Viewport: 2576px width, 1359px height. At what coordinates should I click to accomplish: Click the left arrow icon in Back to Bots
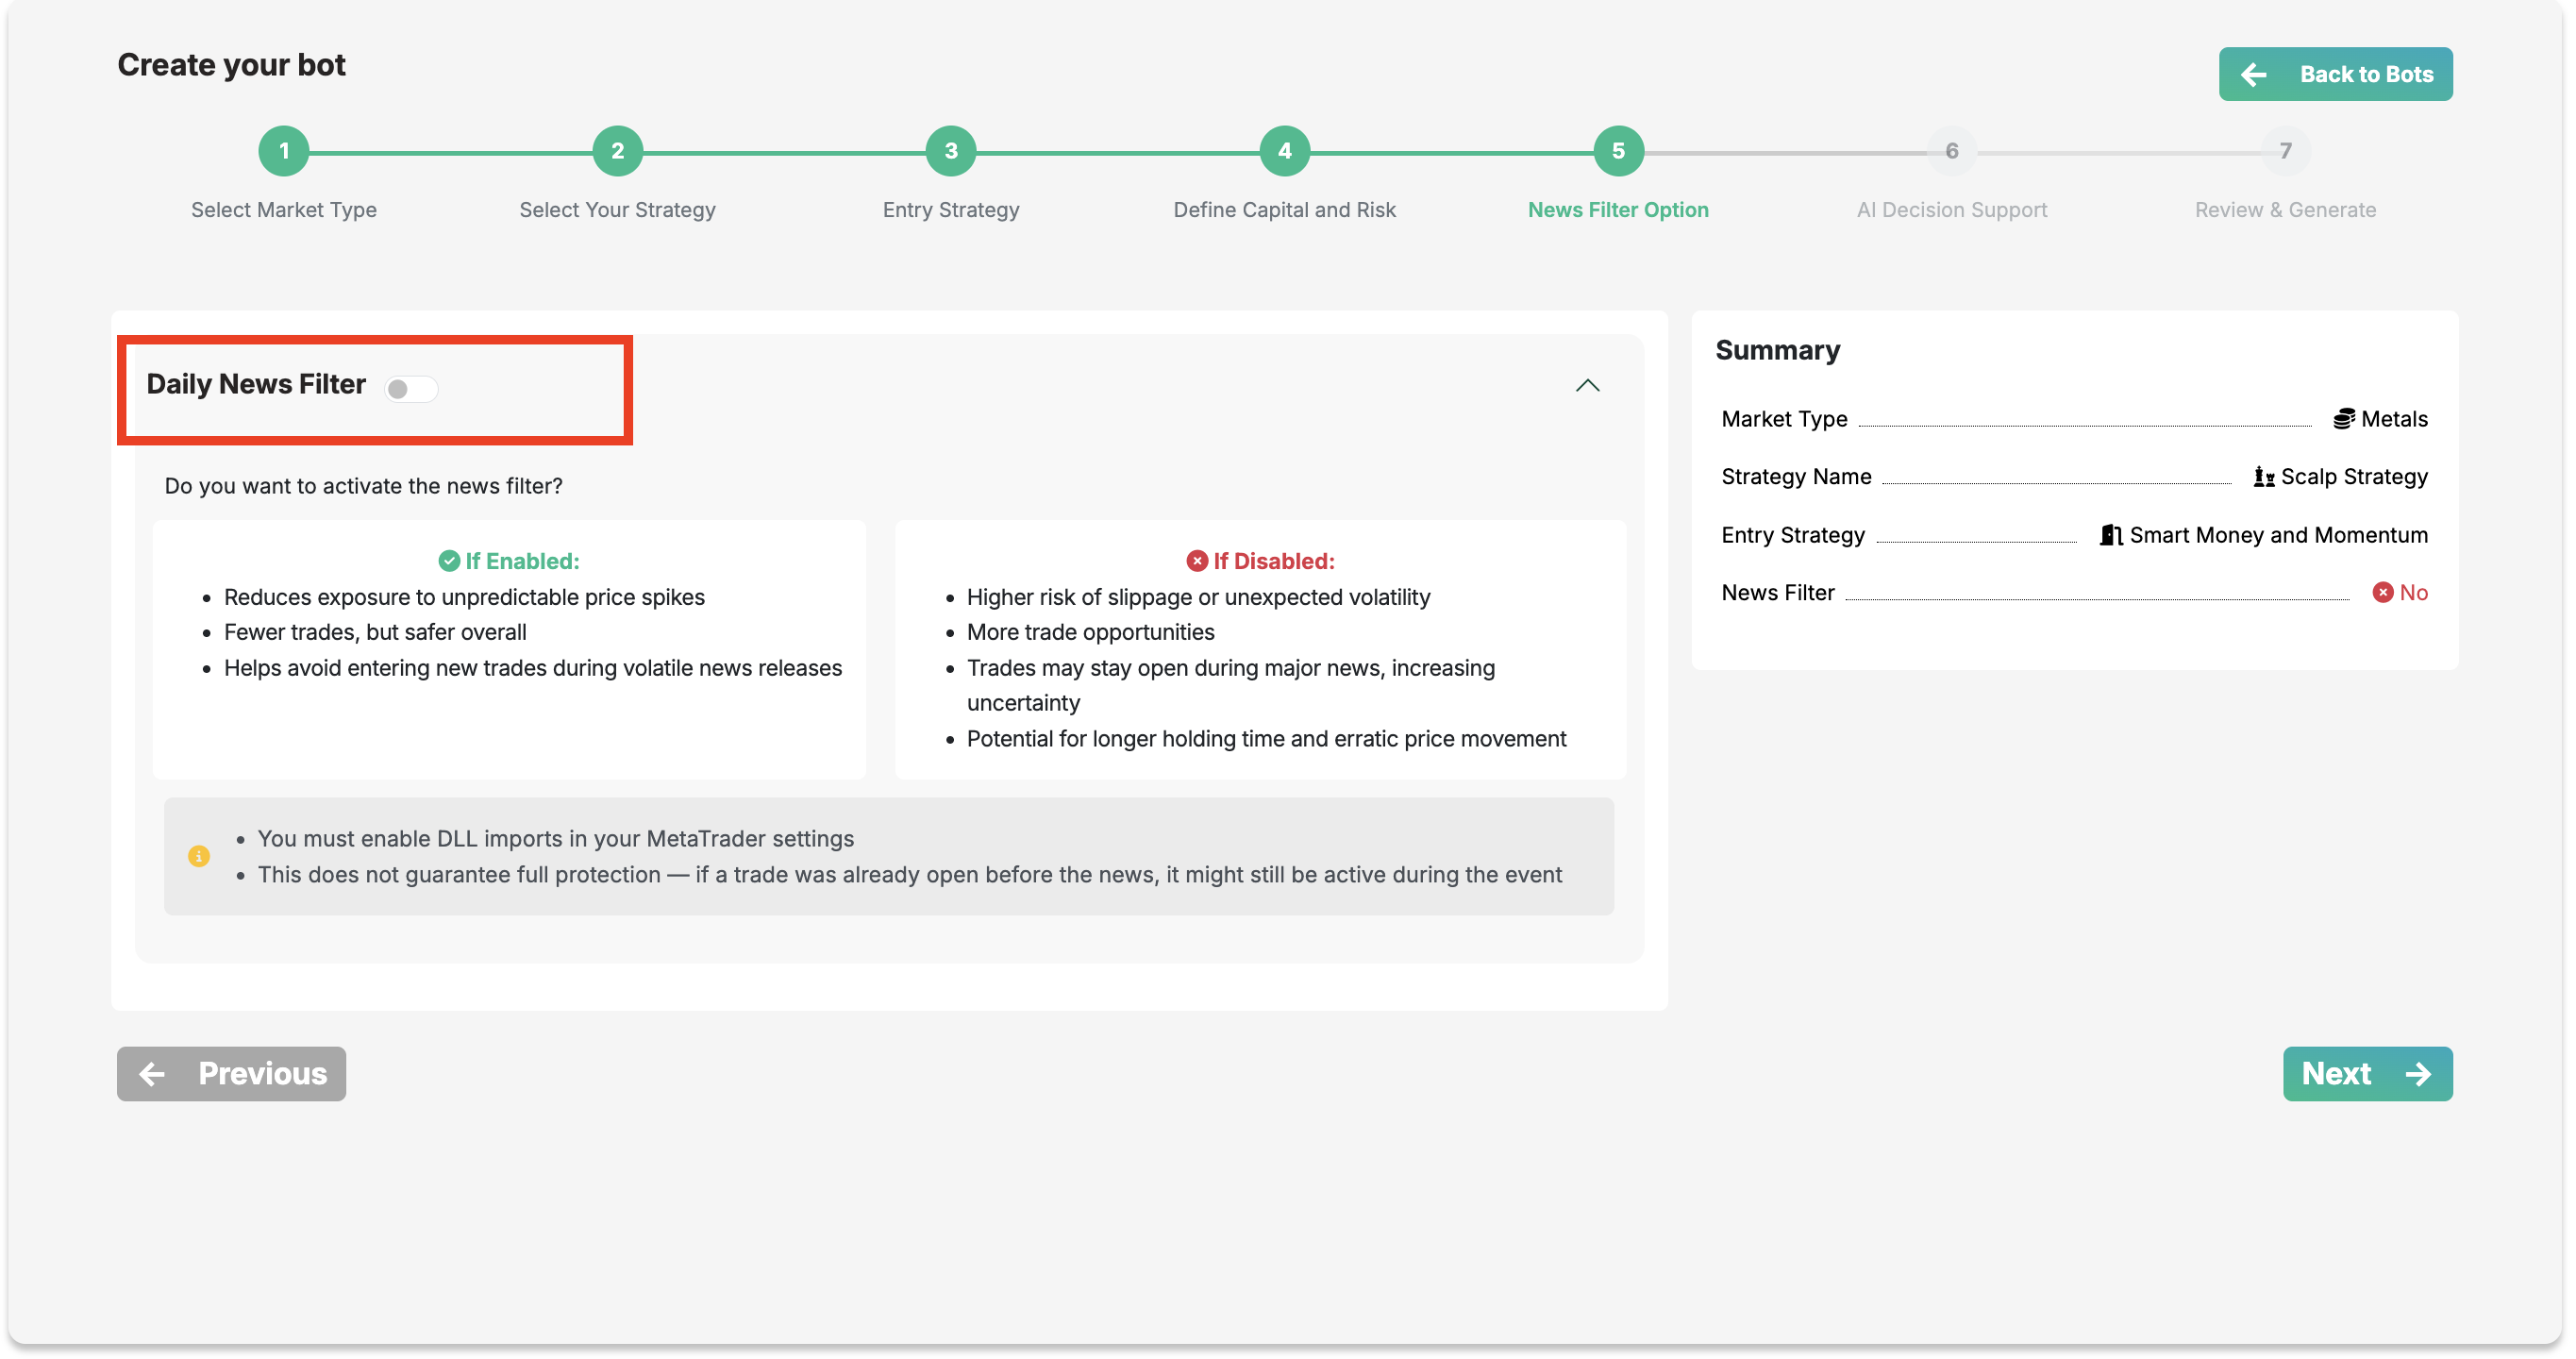[x=2253, y=74]
